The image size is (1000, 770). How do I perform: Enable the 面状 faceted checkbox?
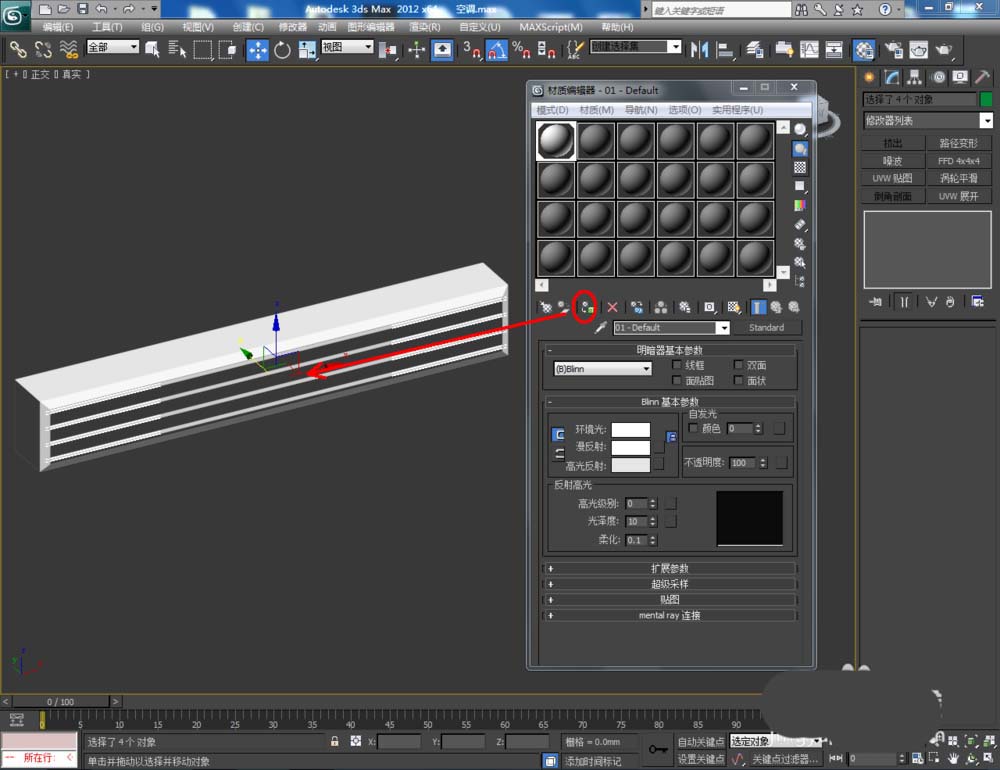click(x=738, y=380)
